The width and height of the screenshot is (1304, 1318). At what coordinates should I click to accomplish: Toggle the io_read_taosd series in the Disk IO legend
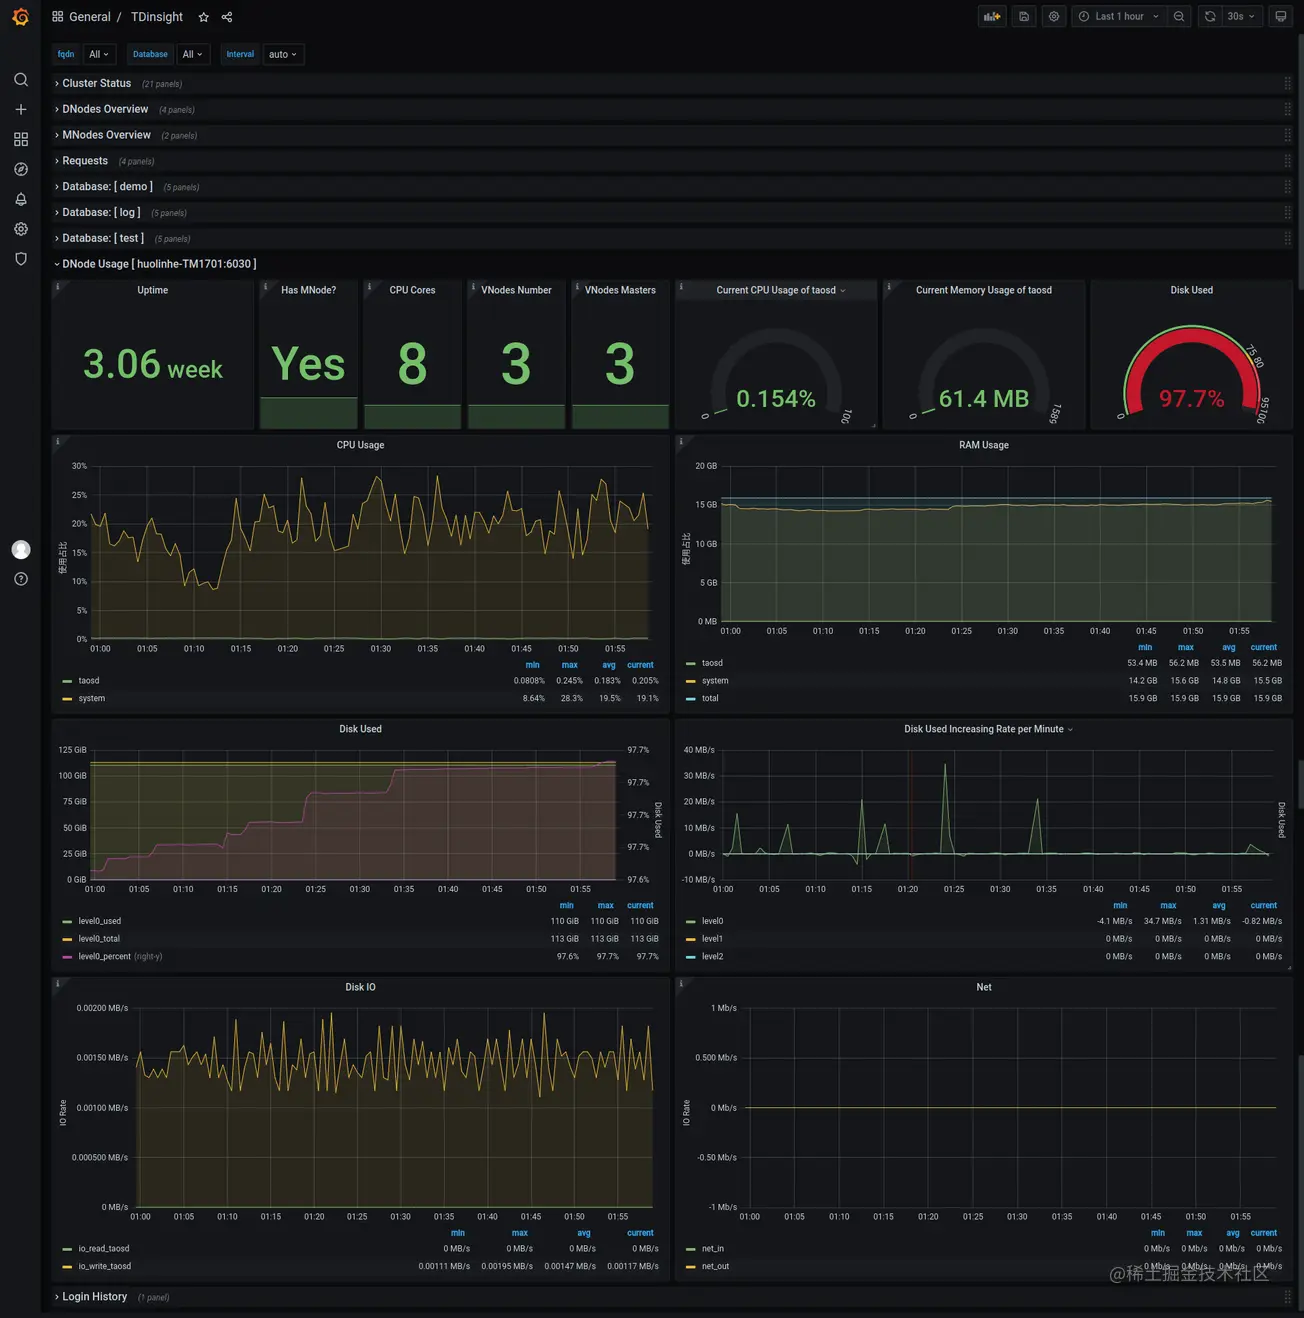pyautogui.click(x=104, y=1249)
